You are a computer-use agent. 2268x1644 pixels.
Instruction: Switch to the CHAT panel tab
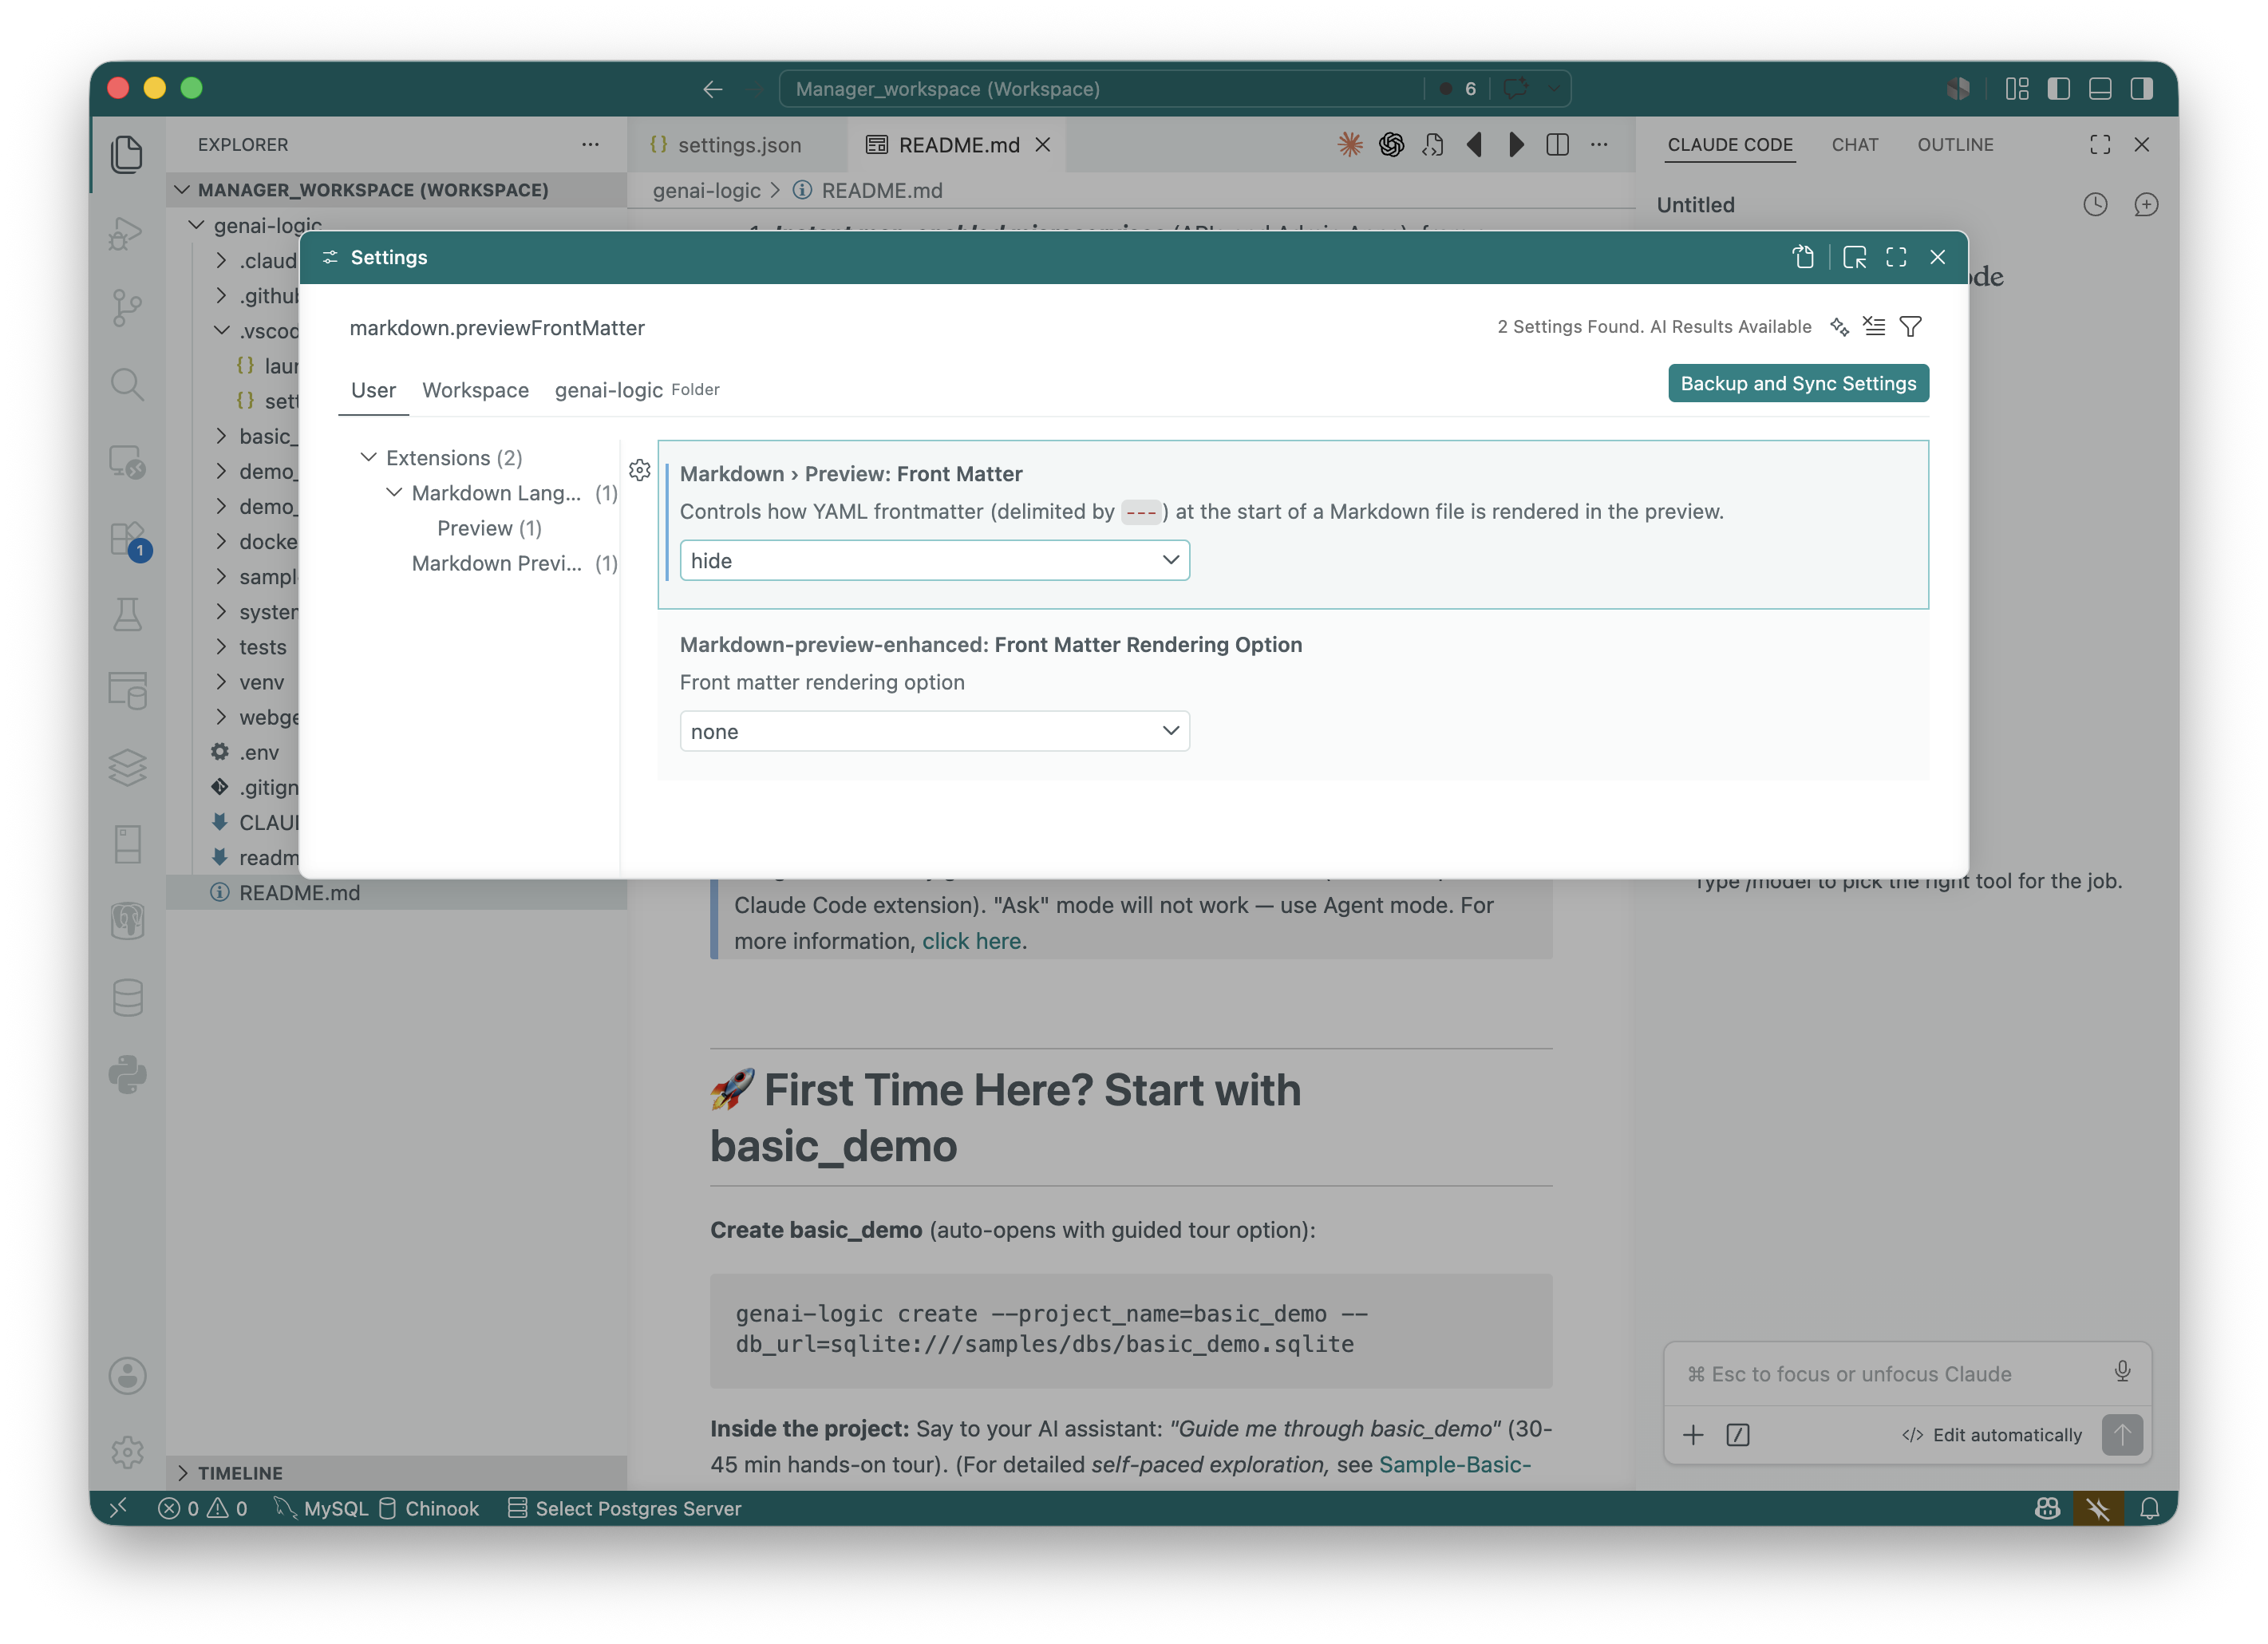(x=1854, y=145)
